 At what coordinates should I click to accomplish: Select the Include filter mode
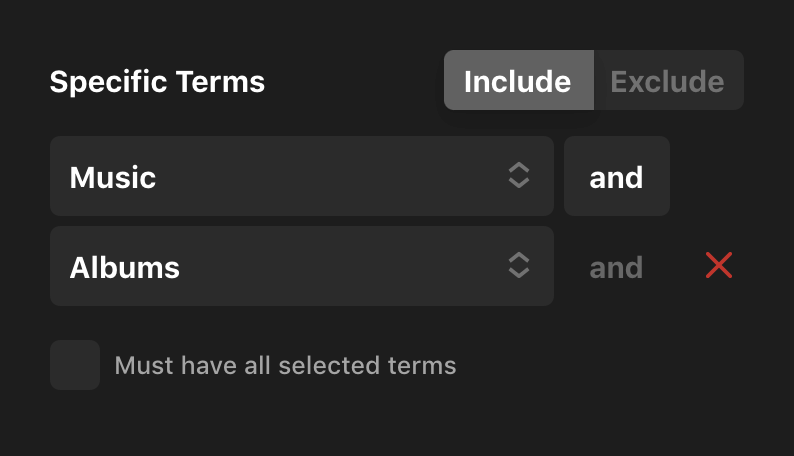pyautogui.click(x=518, y=81)
